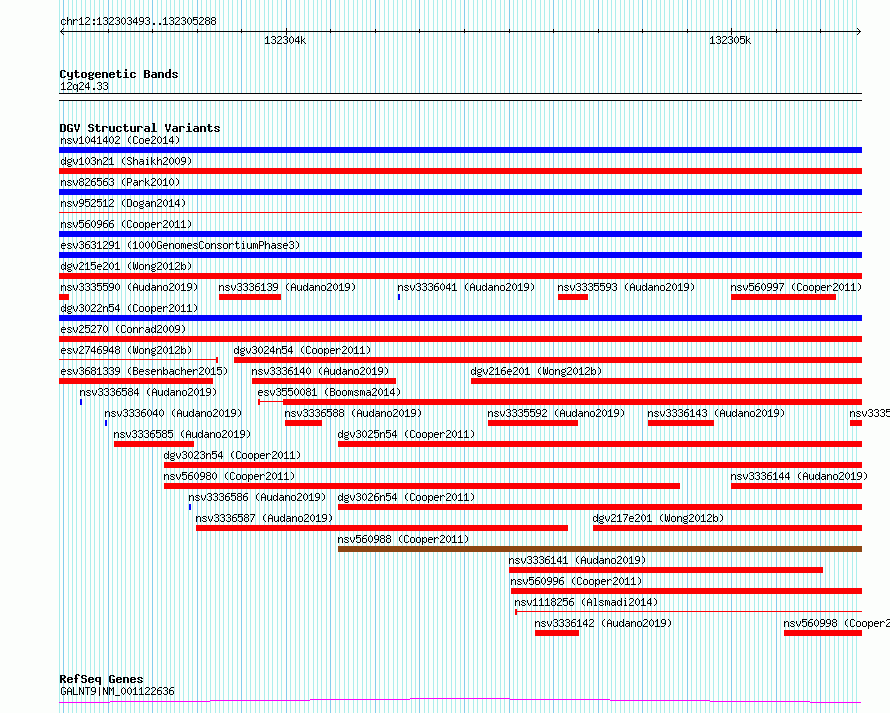890x713 pixels.
Task: Click dgv217e201 (Wong2012b) label
Action: click(x=658, y=518)
